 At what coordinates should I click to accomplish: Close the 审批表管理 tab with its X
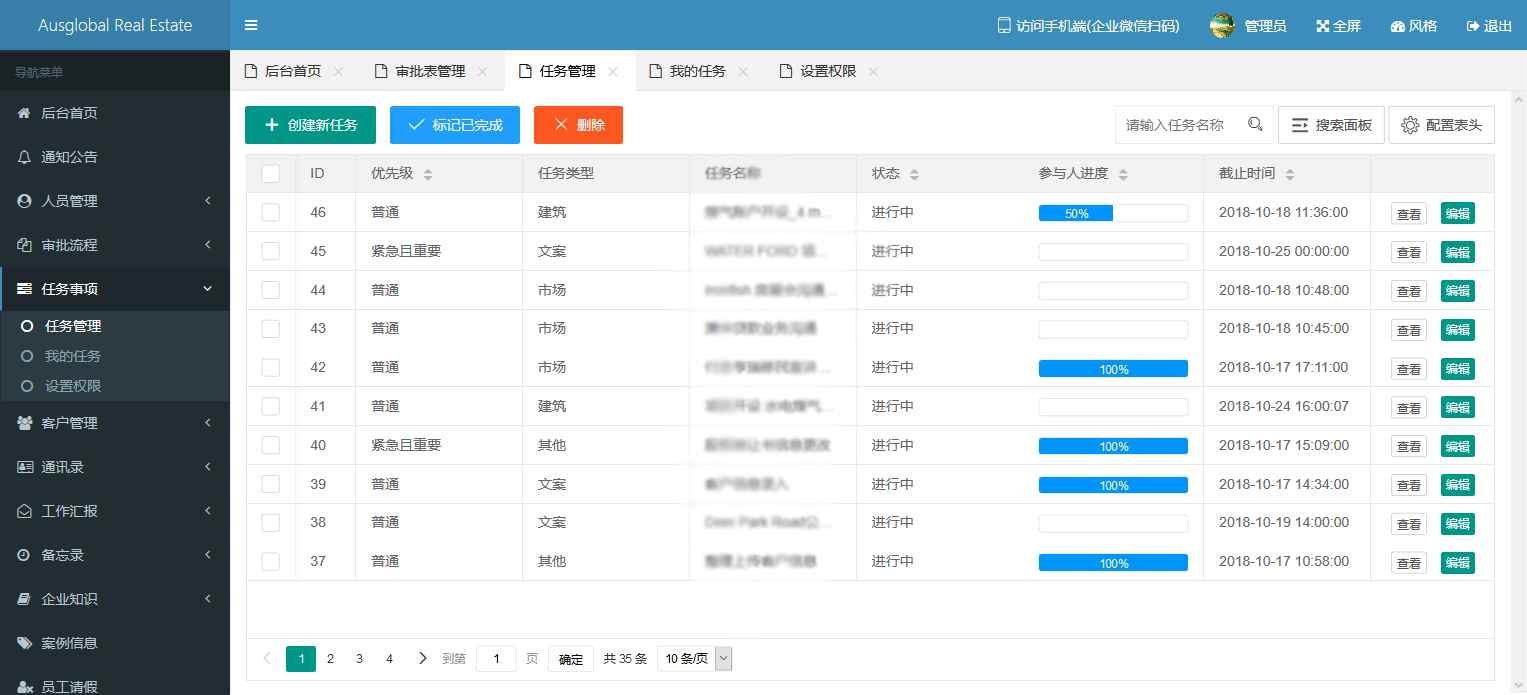(x=482, y=71)
